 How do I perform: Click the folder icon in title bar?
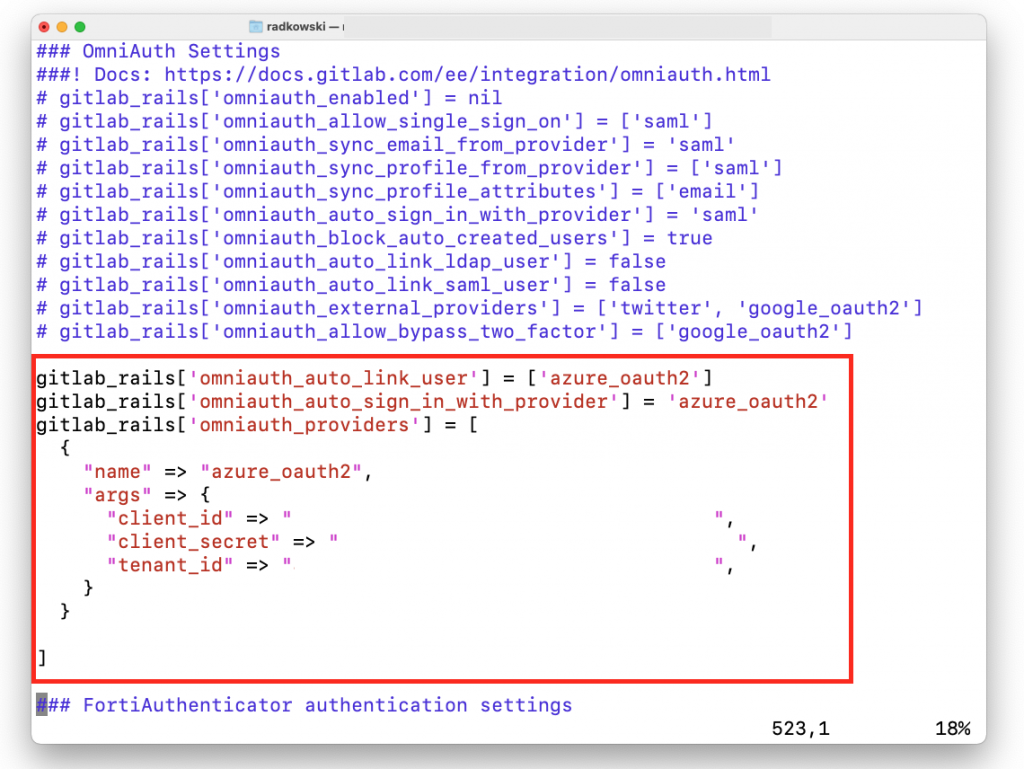(x=255, y=27)
